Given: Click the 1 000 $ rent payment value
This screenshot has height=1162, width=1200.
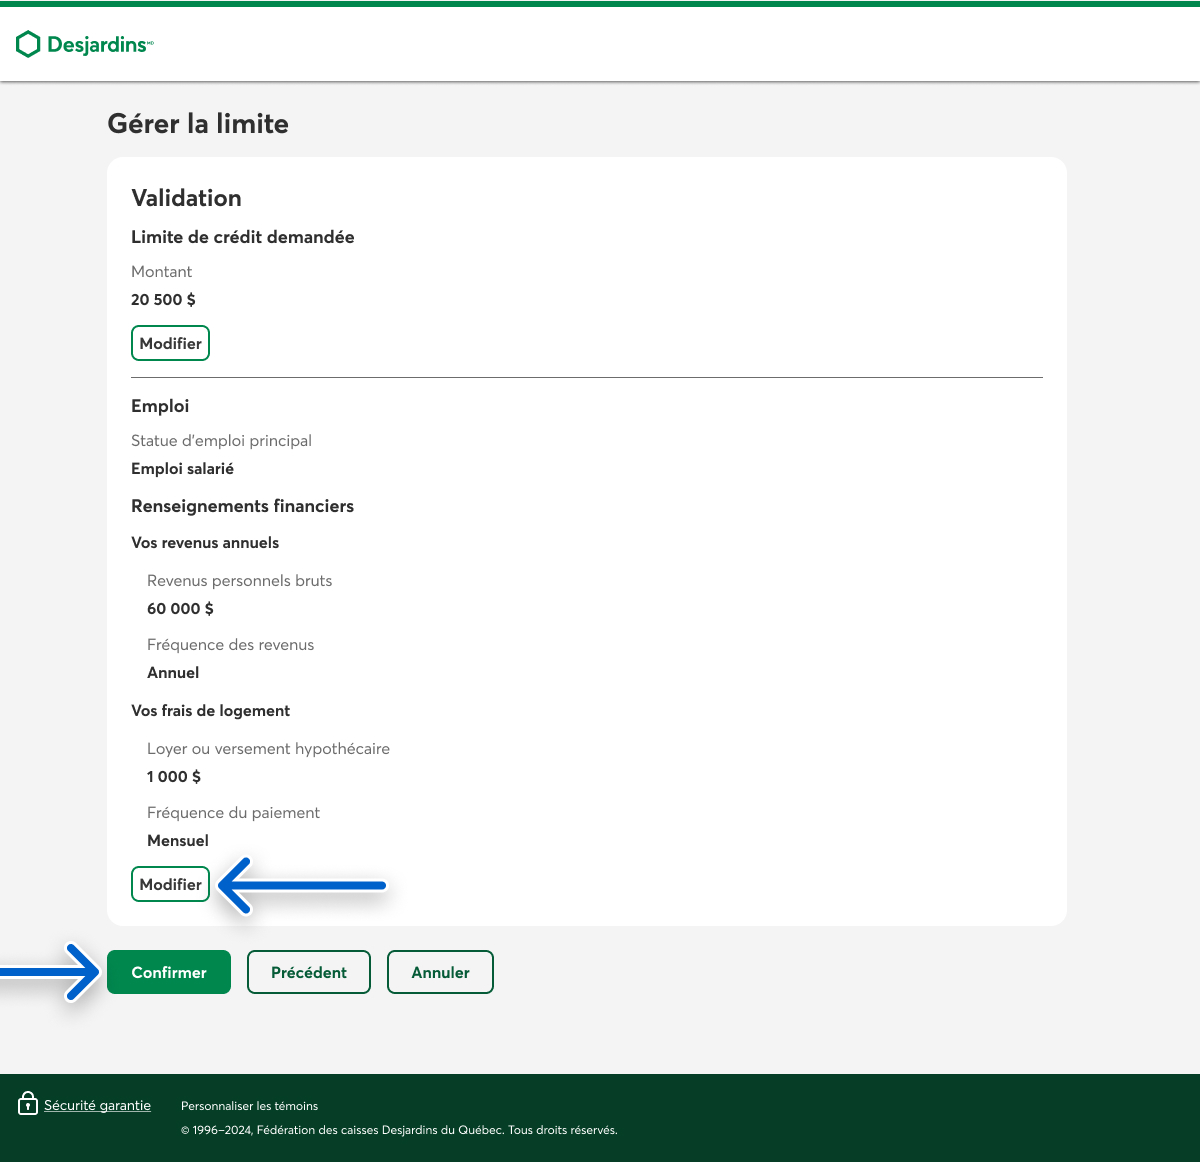Looking at the screenshot, I should click(x=174, y=777).
